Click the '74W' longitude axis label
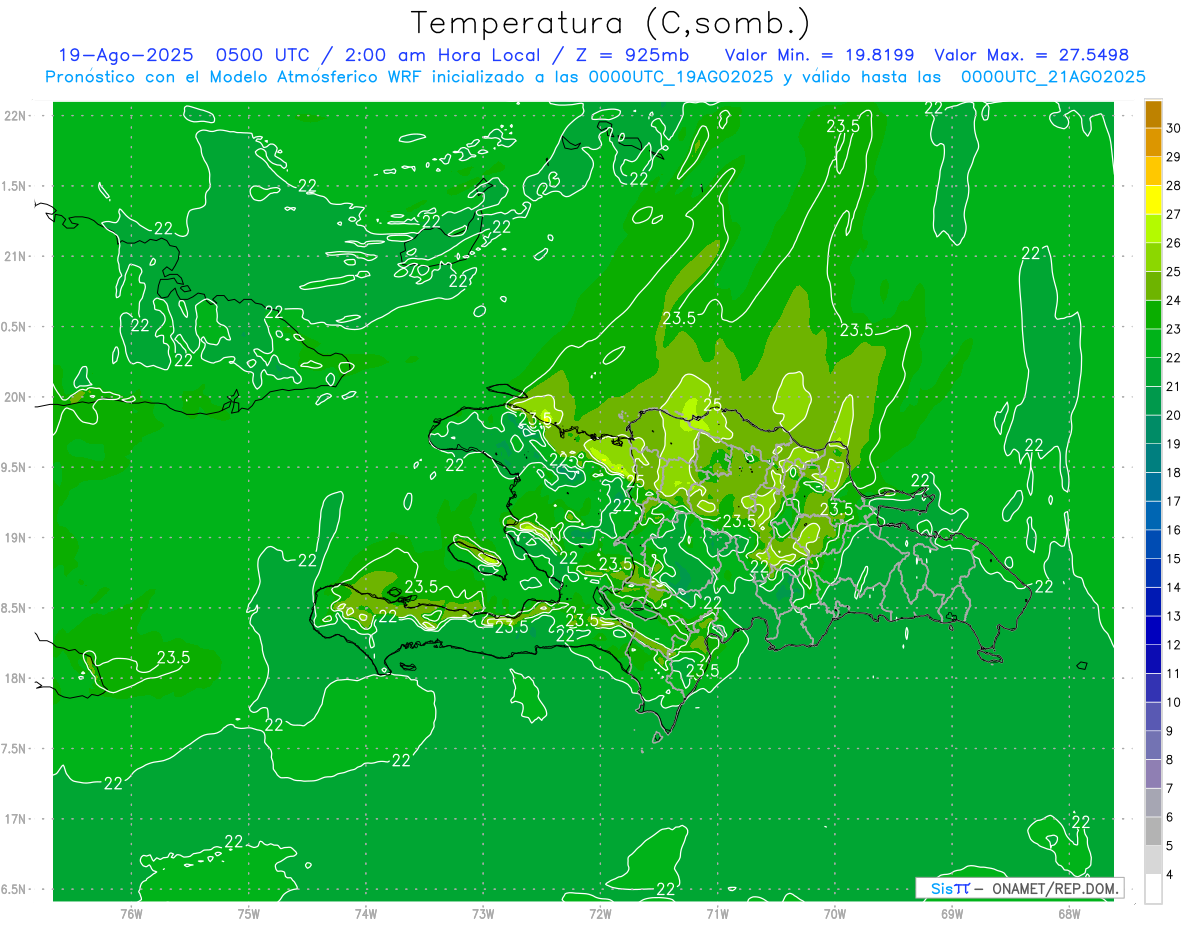 pyautogui.click(x=366, y=913)
